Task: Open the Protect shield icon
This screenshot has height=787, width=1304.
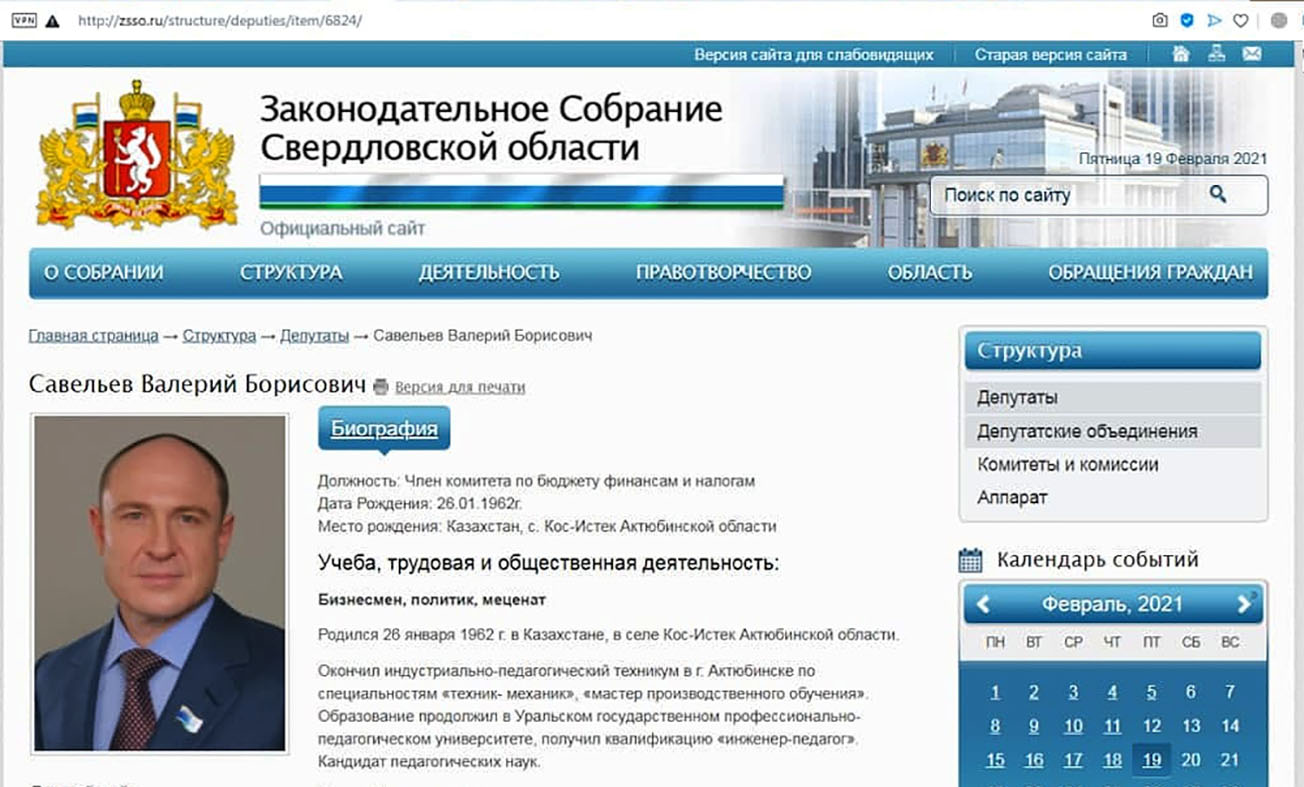Action: click(x=1187, y=18)
